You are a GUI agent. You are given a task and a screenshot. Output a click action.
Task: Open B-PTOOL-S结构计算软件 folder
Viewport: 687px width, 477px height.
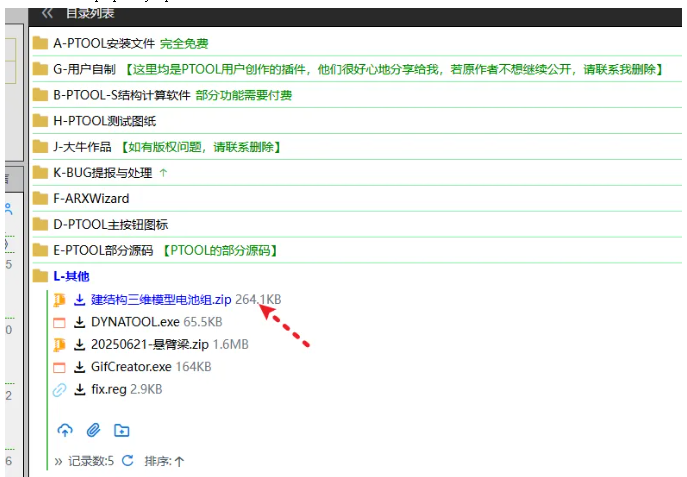(122, 95)
